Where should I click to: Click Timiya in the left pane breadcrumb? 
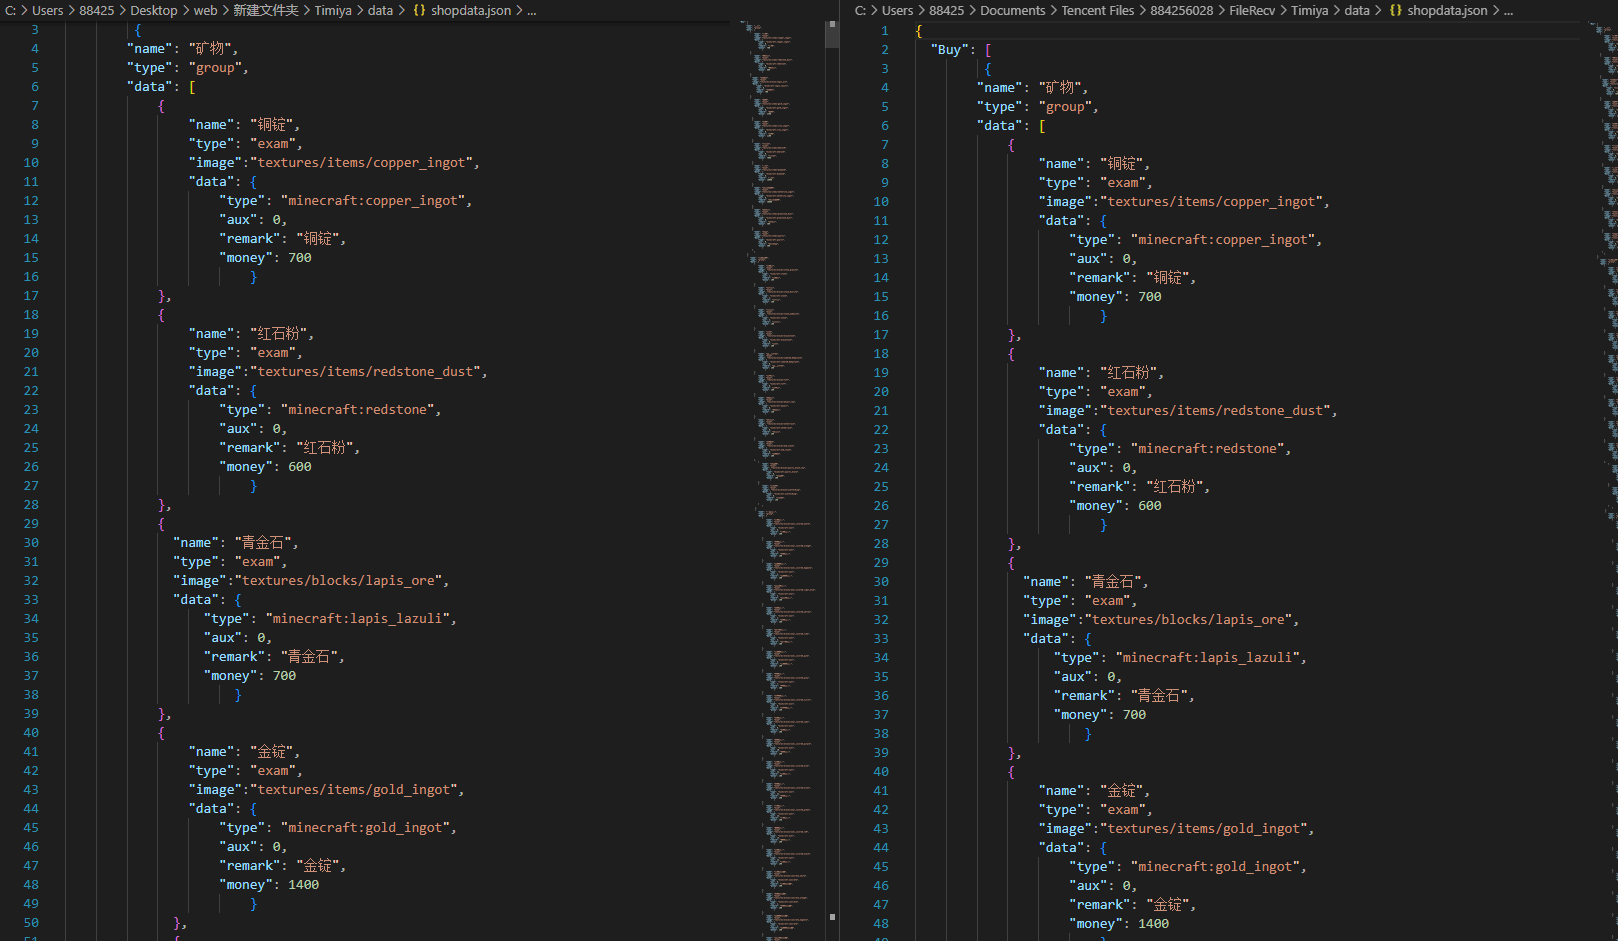[333, 10]
